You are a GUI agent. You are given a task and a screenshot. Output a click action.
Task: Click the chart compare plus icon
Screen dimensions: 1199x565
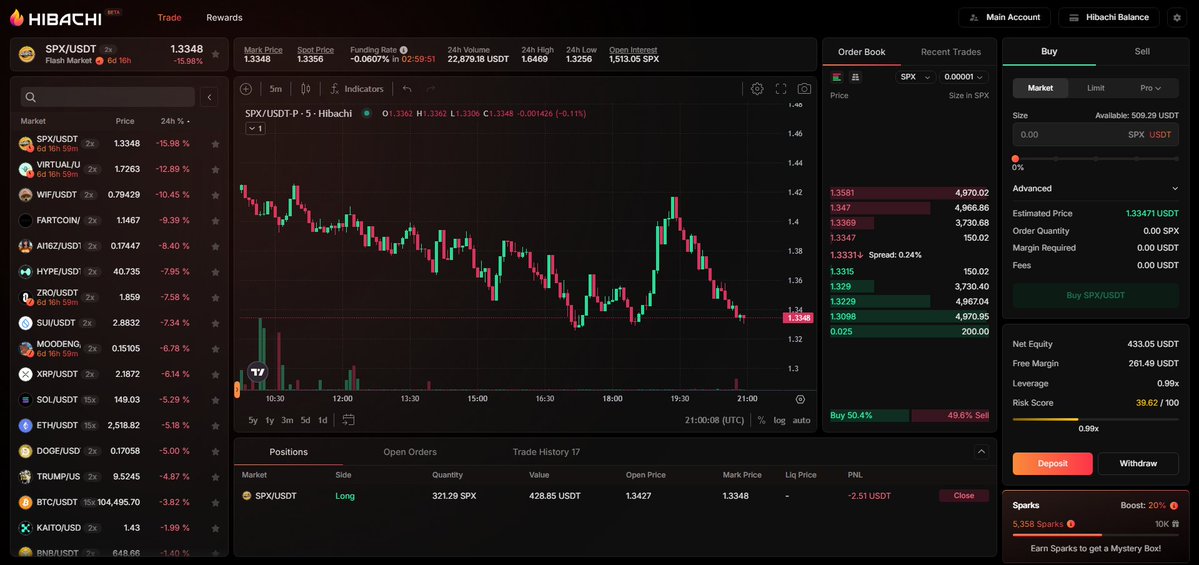[245, 89]
